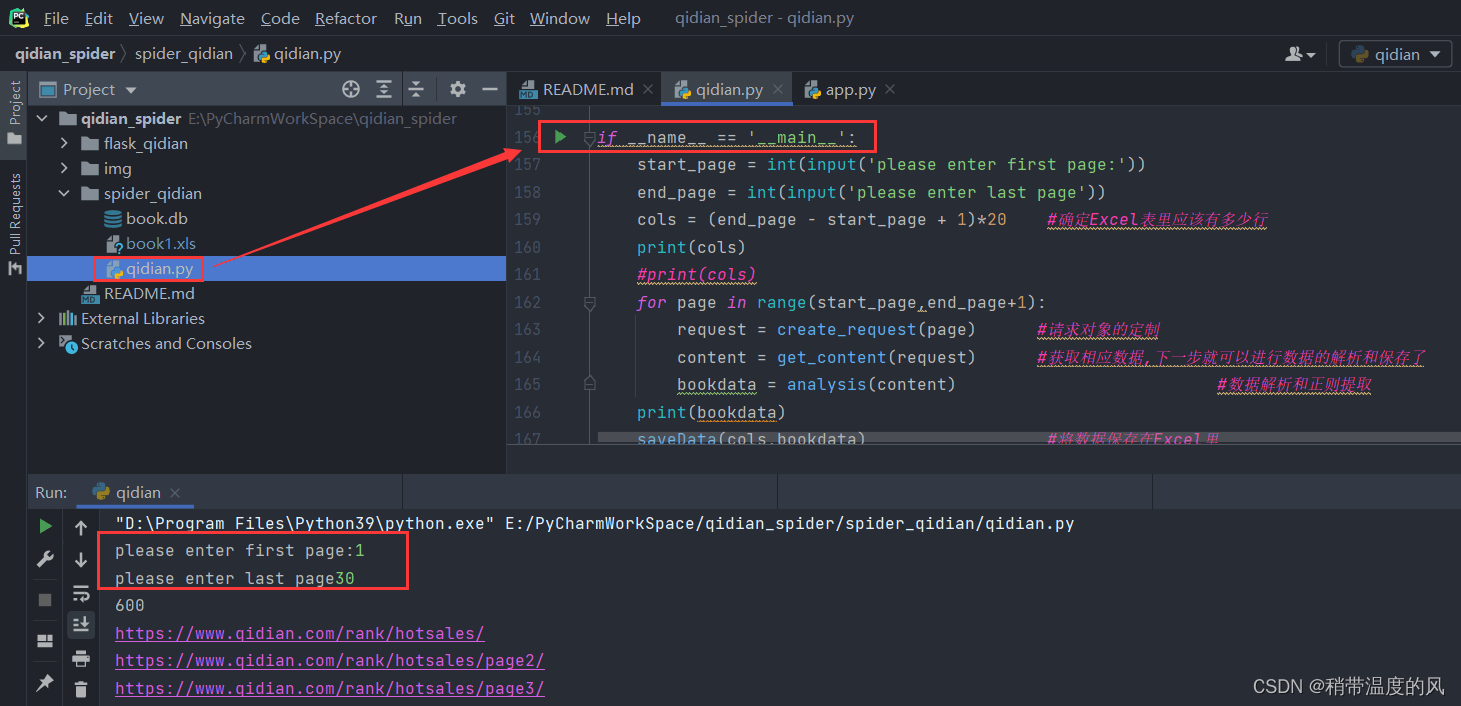
Task: Open the Project sidebar tab
Action: 14,112
